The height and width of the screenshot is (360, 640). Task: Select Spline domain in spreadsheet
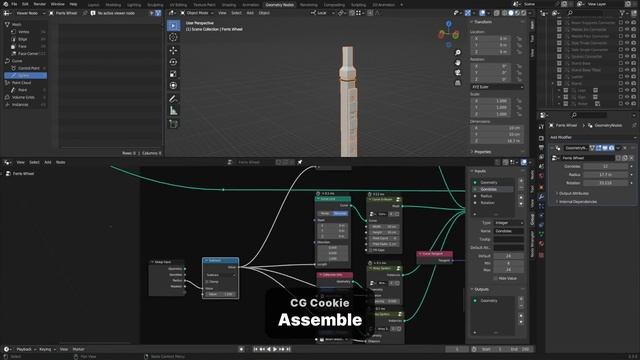pyautogui.click(x=26, y=76)
